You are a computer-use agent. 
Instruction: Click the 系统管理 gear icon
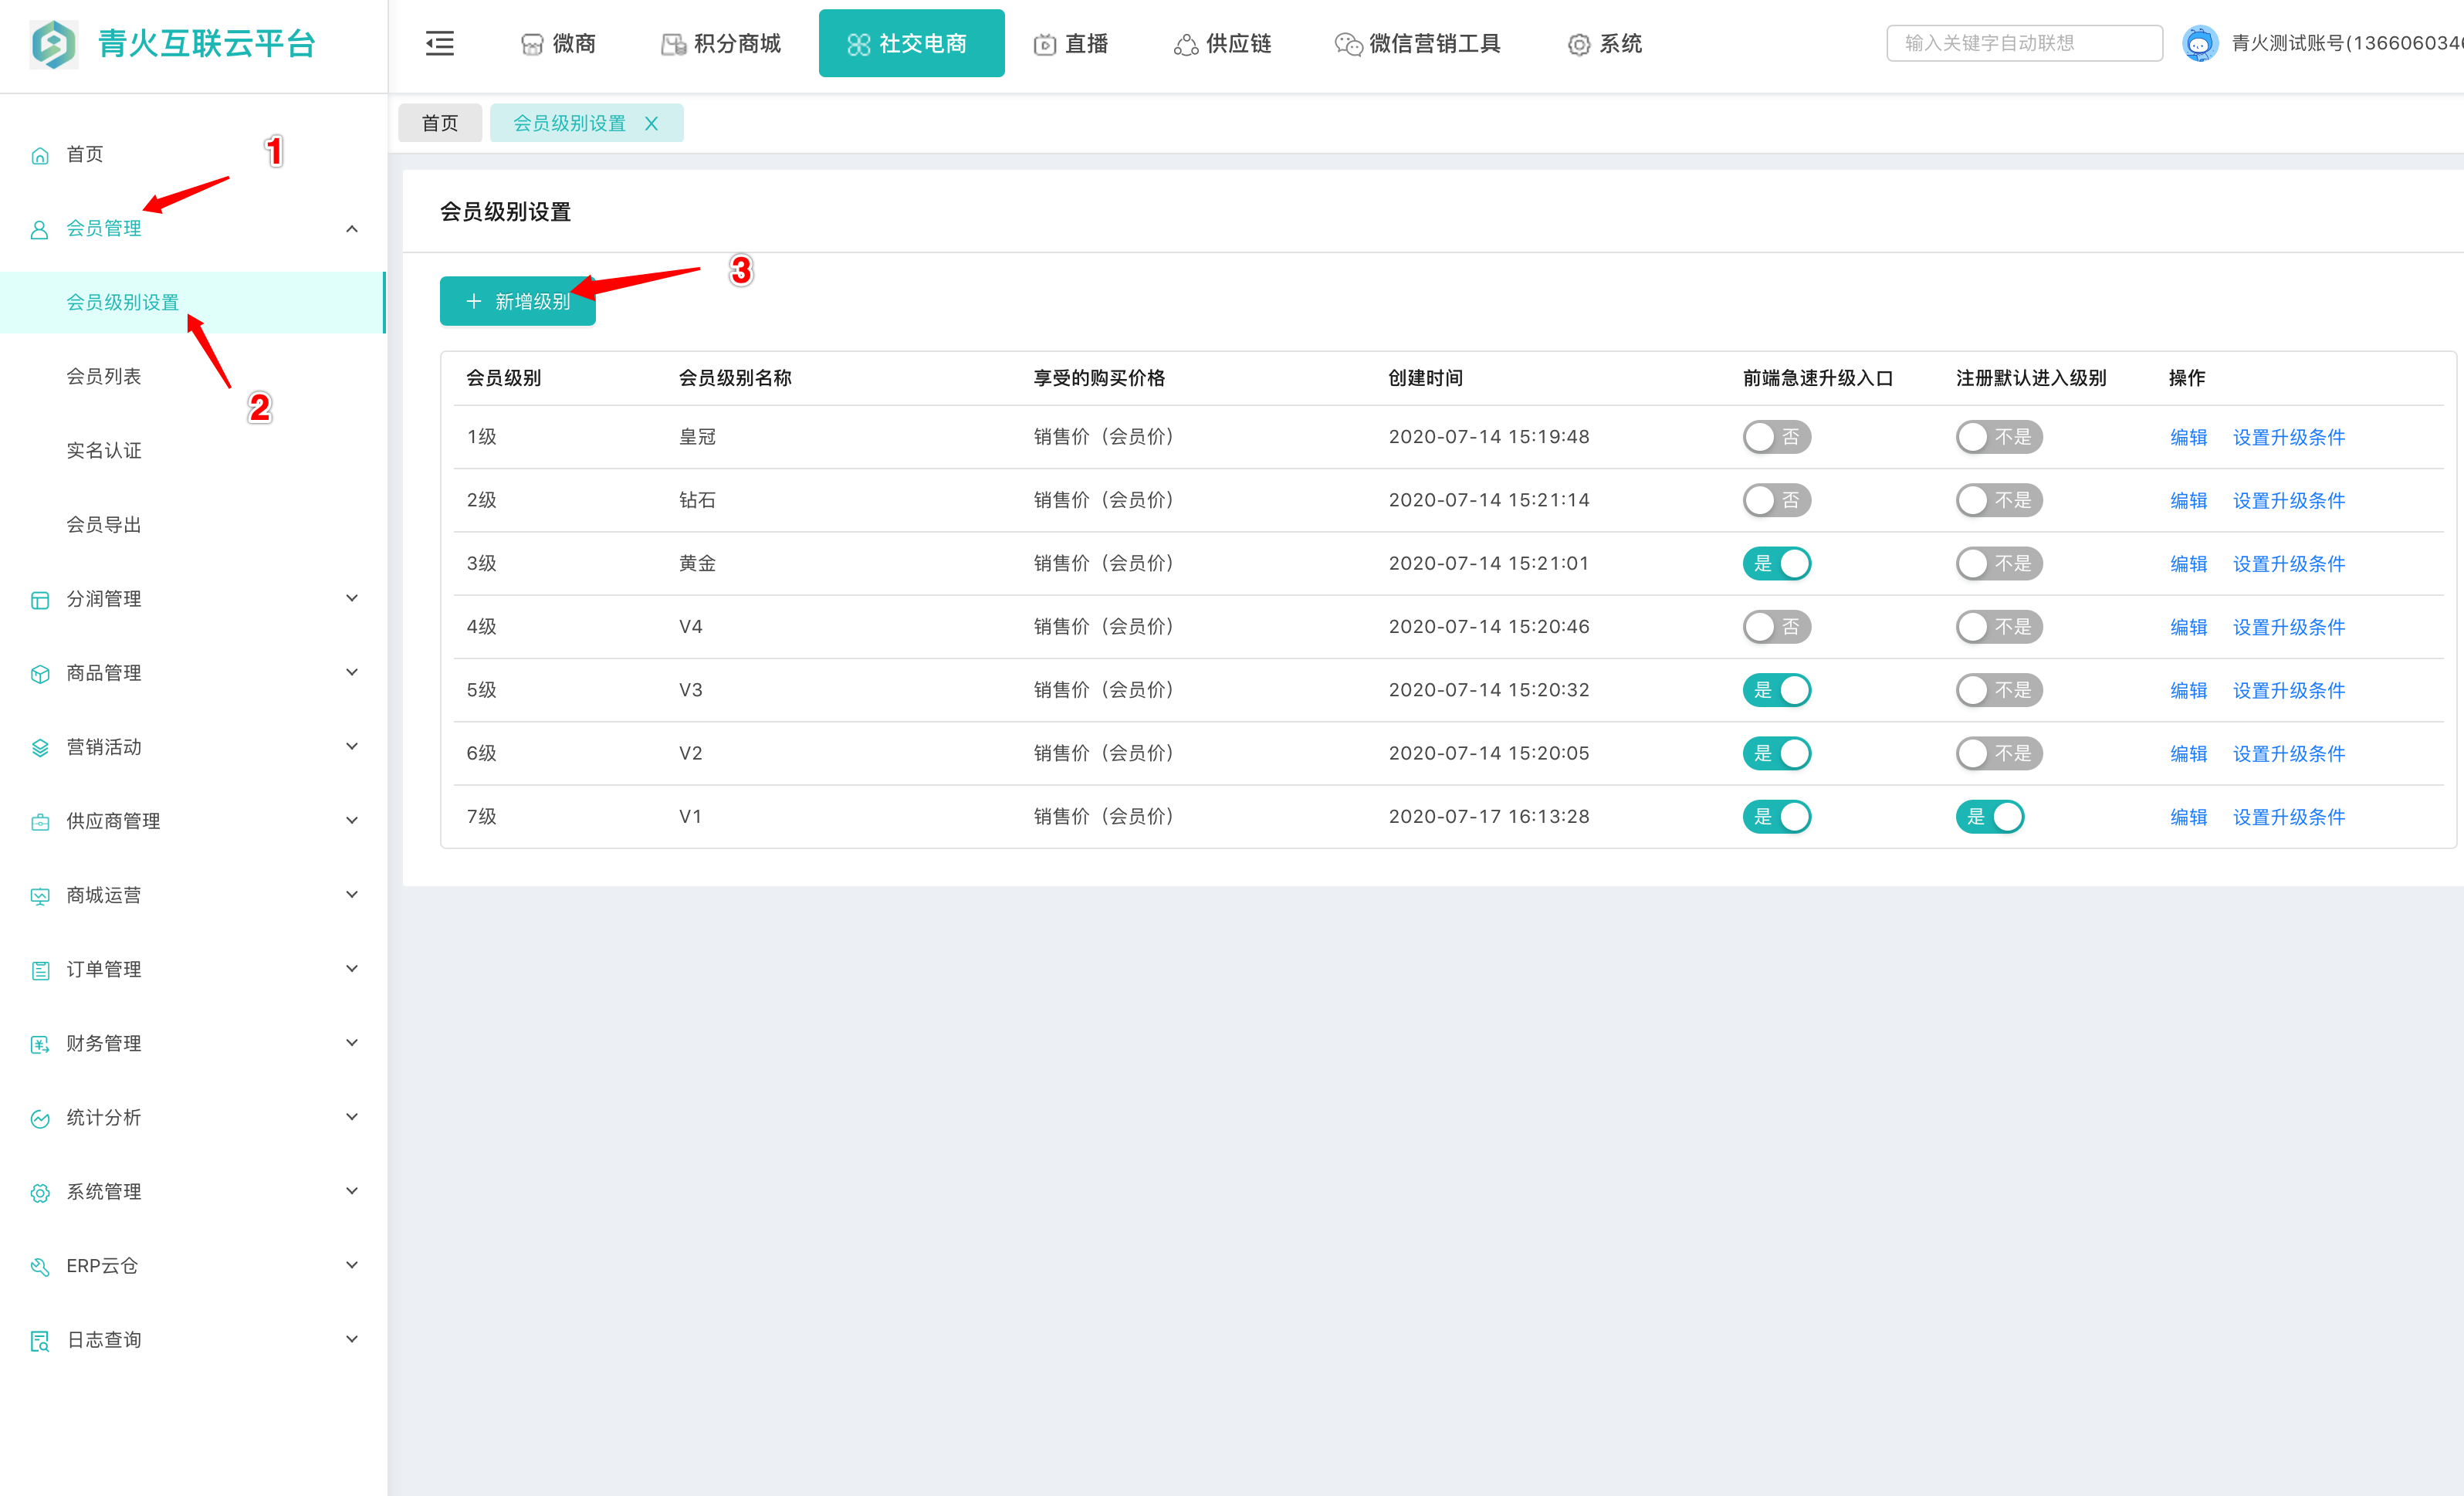click(40, 1192)
